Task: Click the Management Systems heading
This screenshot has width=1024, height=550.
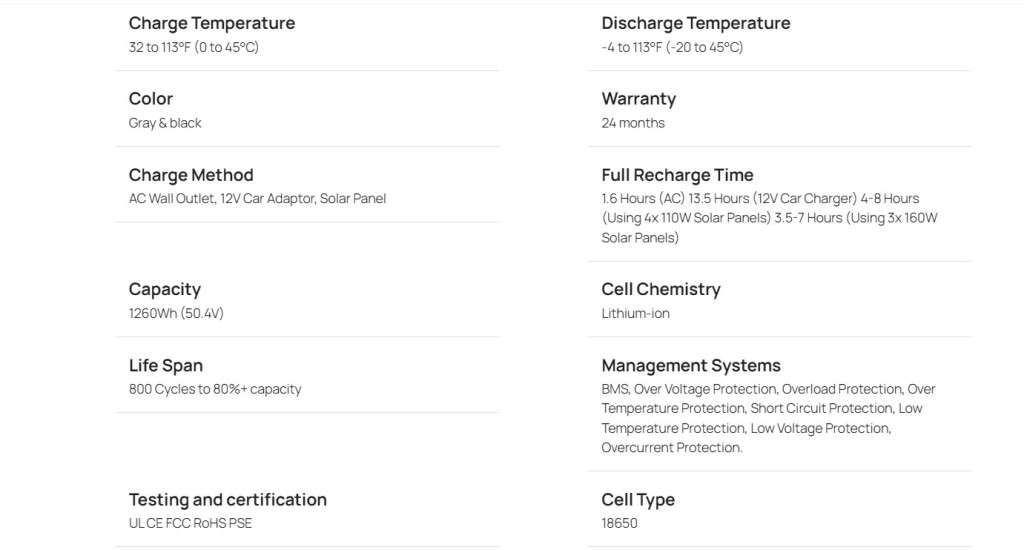Action: (x=691, y=366)
